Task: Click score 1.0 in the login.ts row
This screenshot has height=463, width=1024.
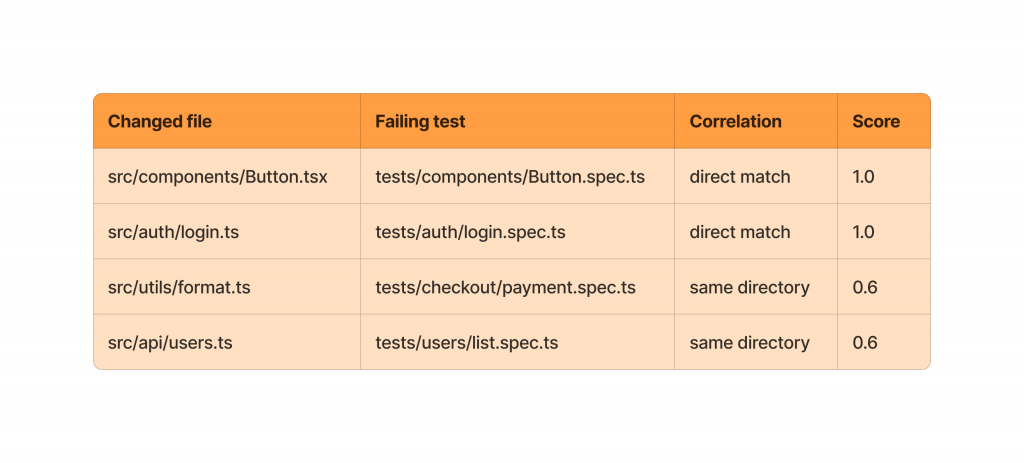Action: coord(864,232)
